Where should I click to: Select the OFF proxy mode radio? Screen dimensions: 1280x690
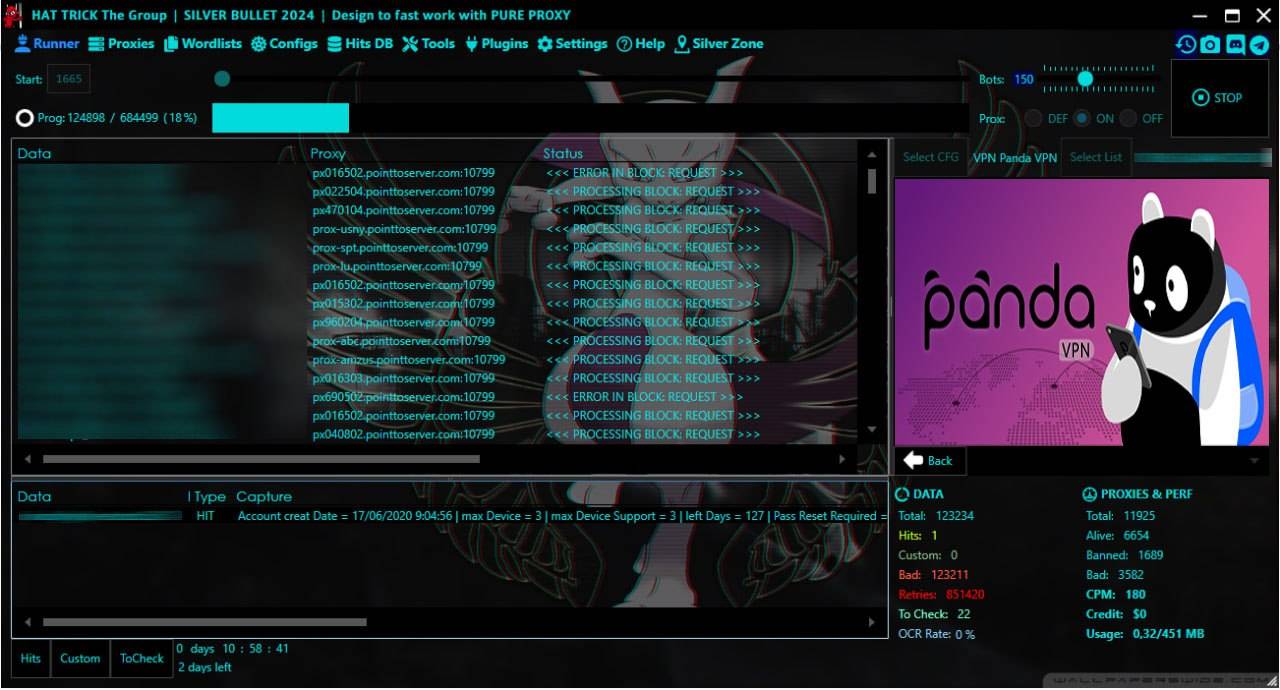(x=1128, y=118)
